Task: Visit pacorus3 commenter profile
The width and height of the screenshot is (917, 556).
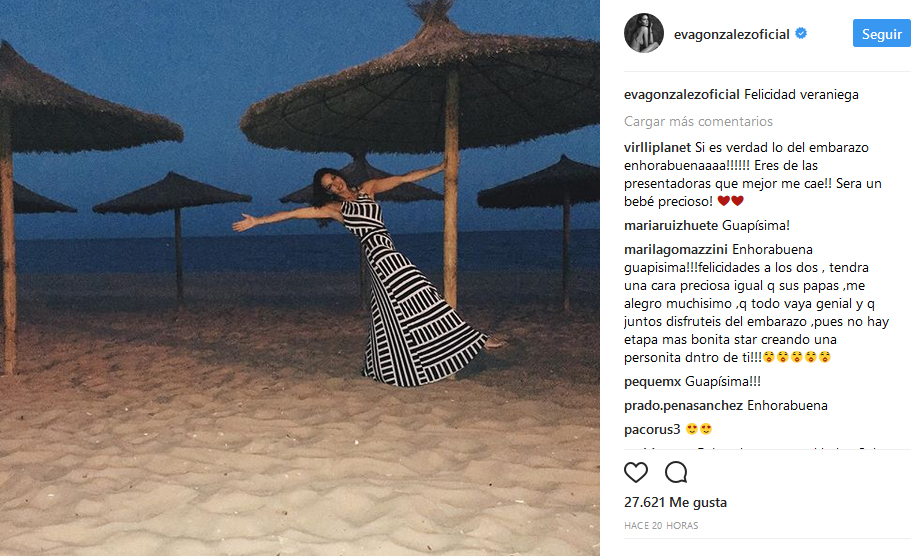Action: [x=652, y=429]
